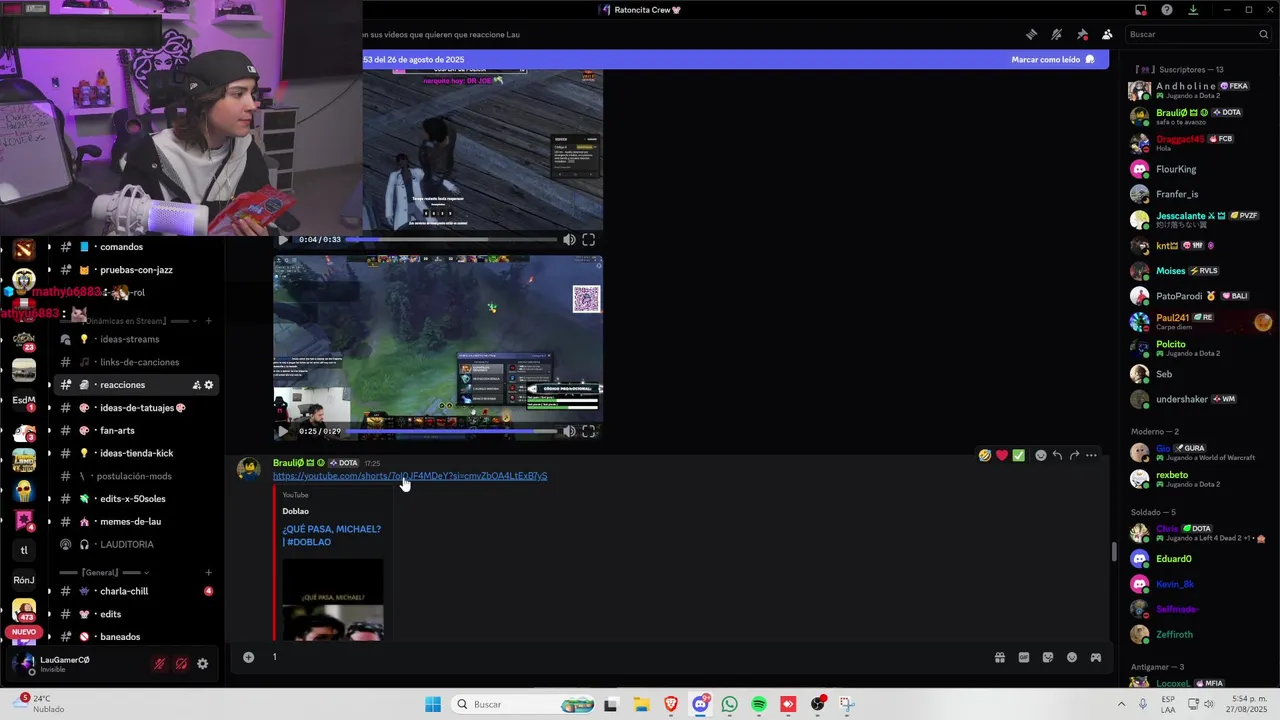Image resolution: width=1280 pixels, height=720 pixels.
Task: Click the plus attach button in message box
Action: pos(248,657)
